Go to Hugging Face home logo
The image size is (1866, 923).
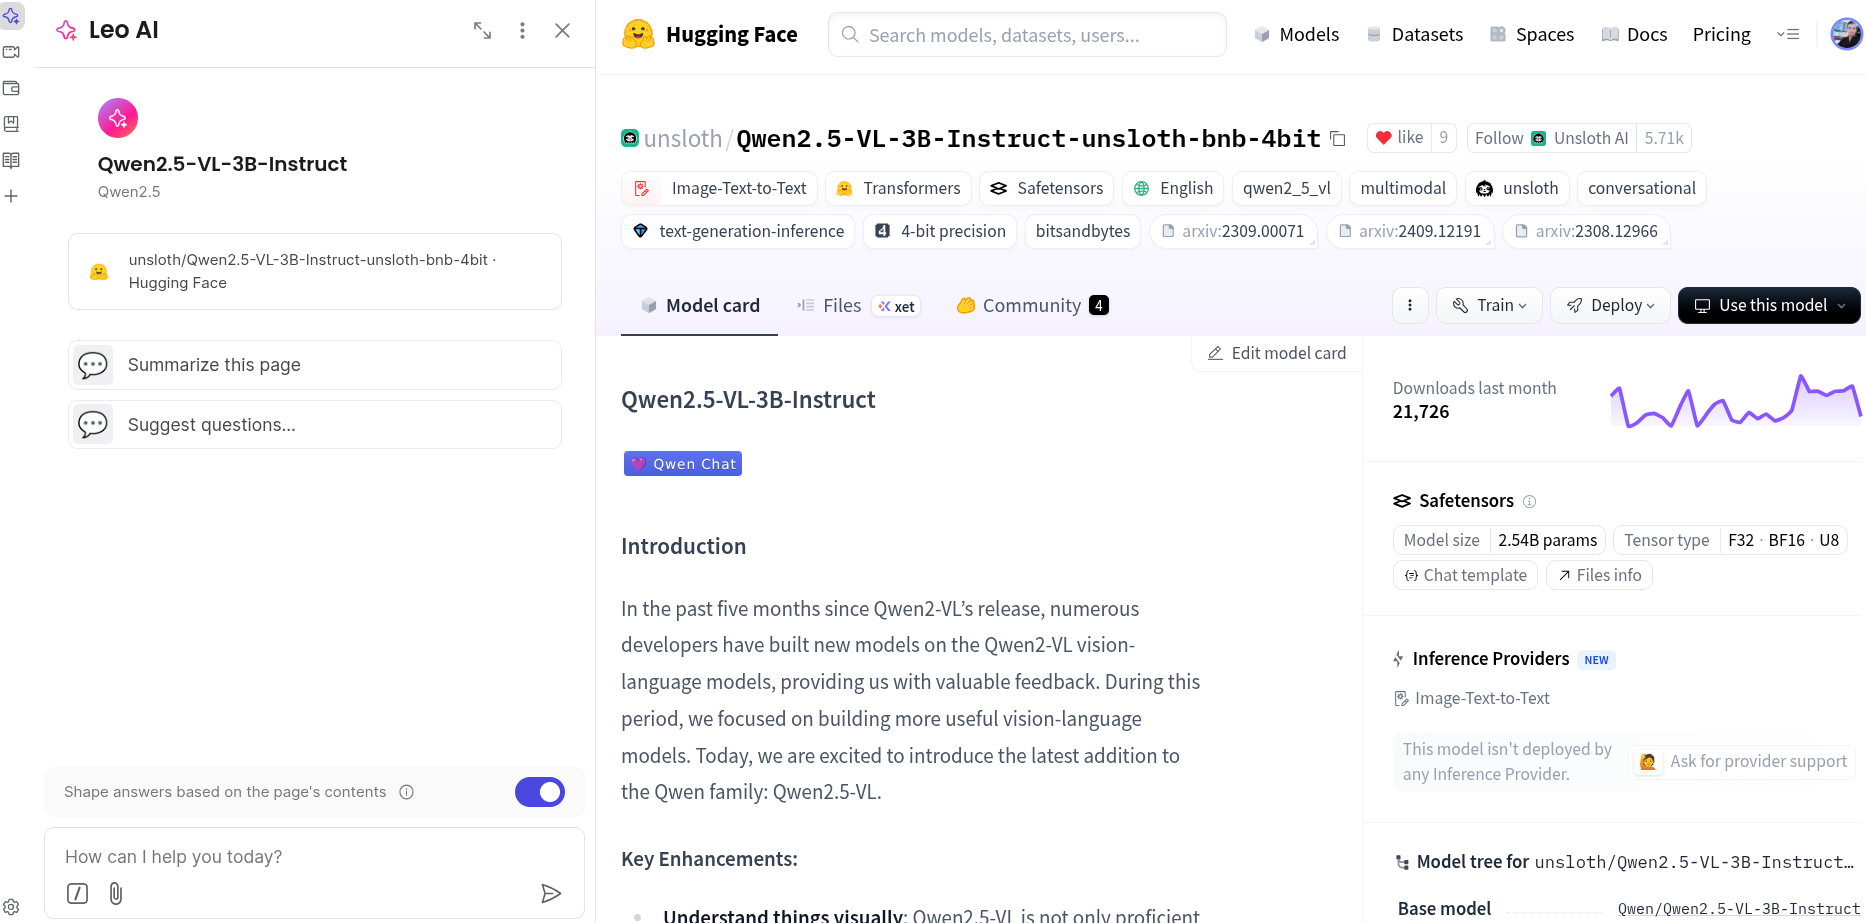pos(710,35)
